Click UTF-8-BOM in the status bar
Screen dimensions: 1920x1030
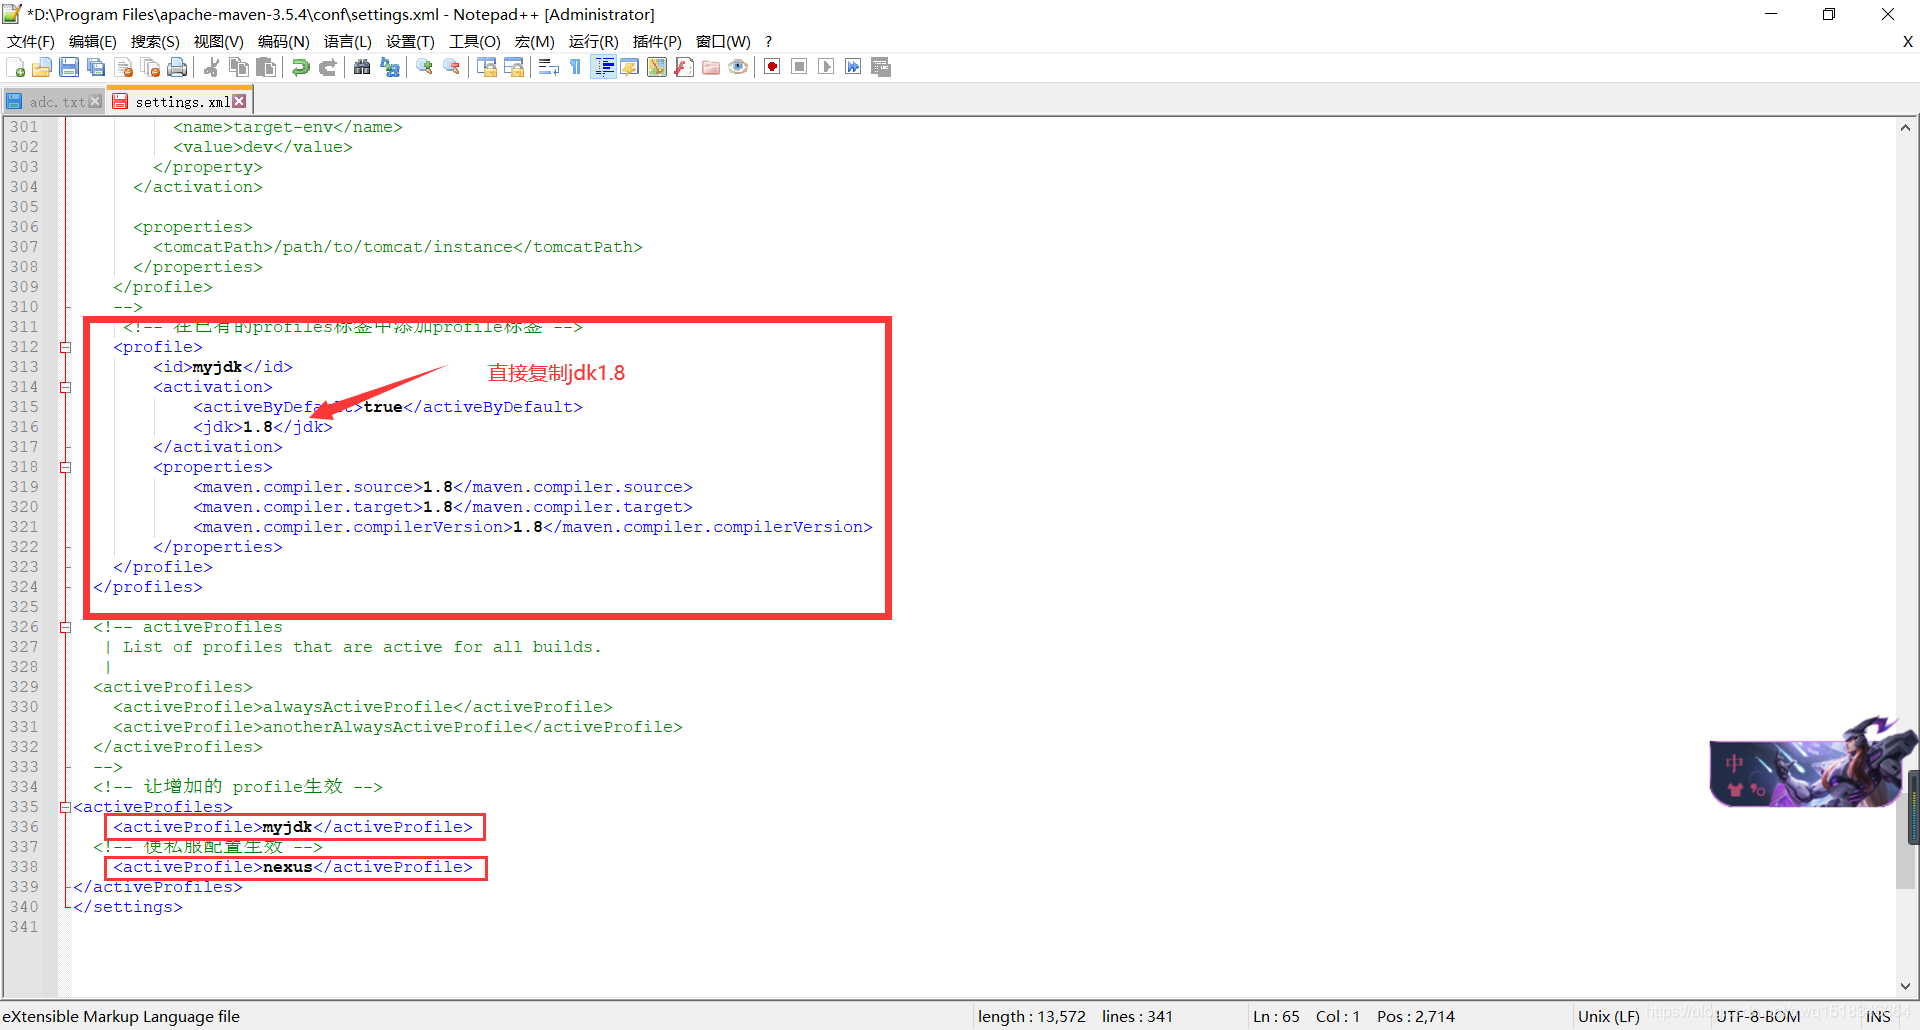pos(1757,1016)
